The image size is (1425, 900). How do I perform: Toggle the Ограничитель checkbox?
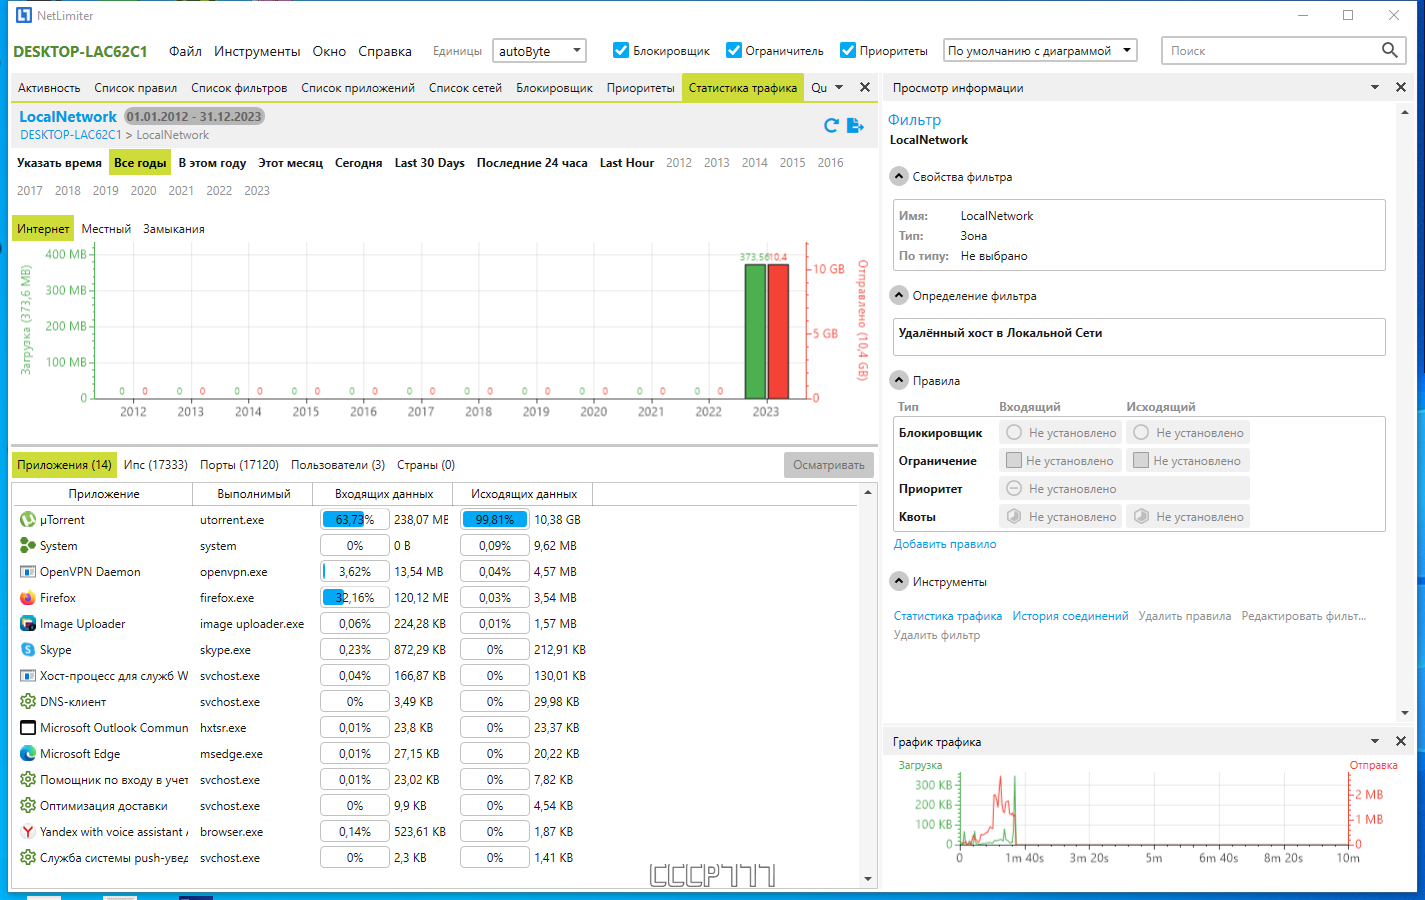(734, 50)
